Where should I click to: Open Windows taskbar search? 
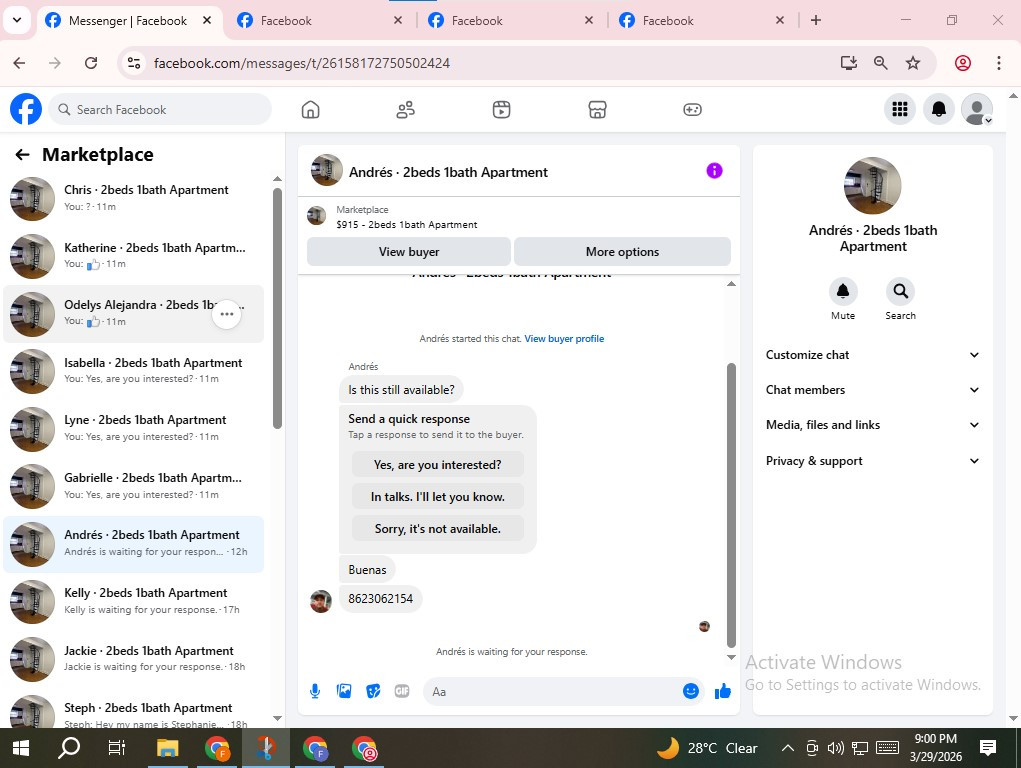point(68,748)
